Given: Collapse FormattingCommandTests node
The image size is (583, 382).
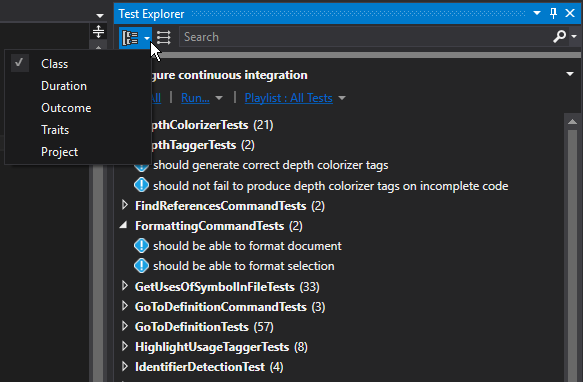Looking at the screenshot, I should tap(123, 225).
